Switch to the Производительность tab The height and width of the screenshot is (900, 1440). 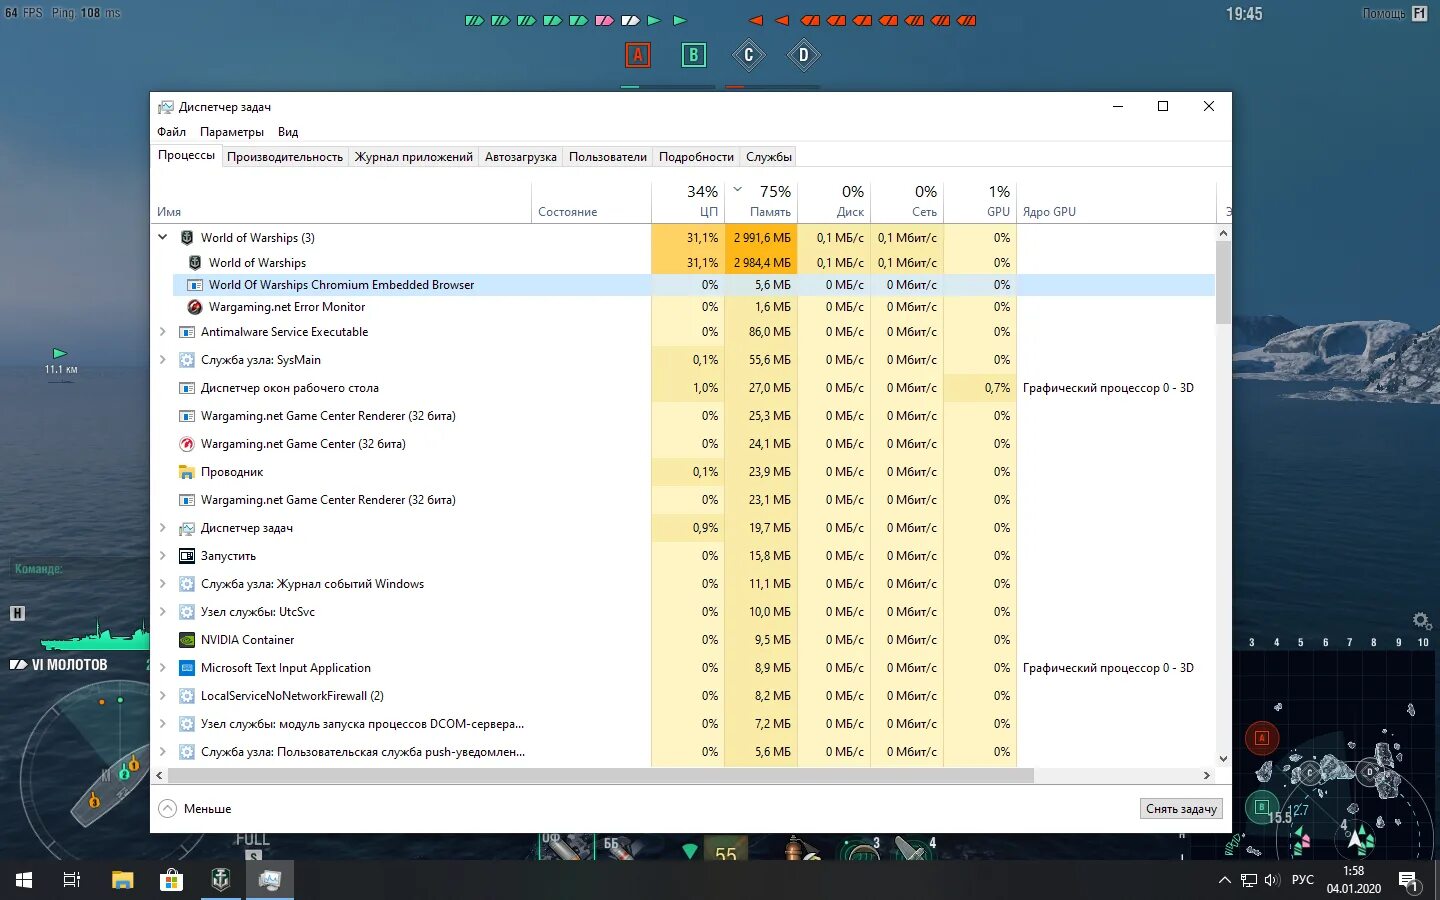click(x=285, y=157)
